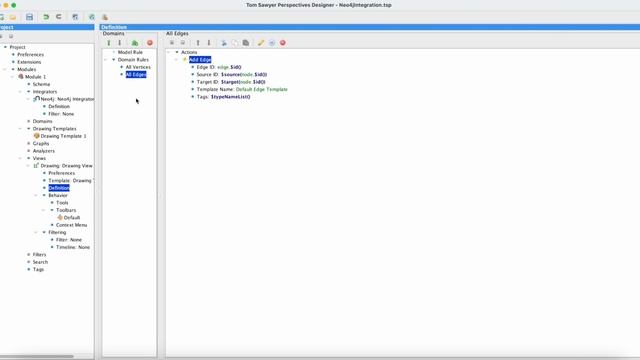Select Timeline: None tree item
This screenshot has height=360, width=640.
(x=73, y=247)
